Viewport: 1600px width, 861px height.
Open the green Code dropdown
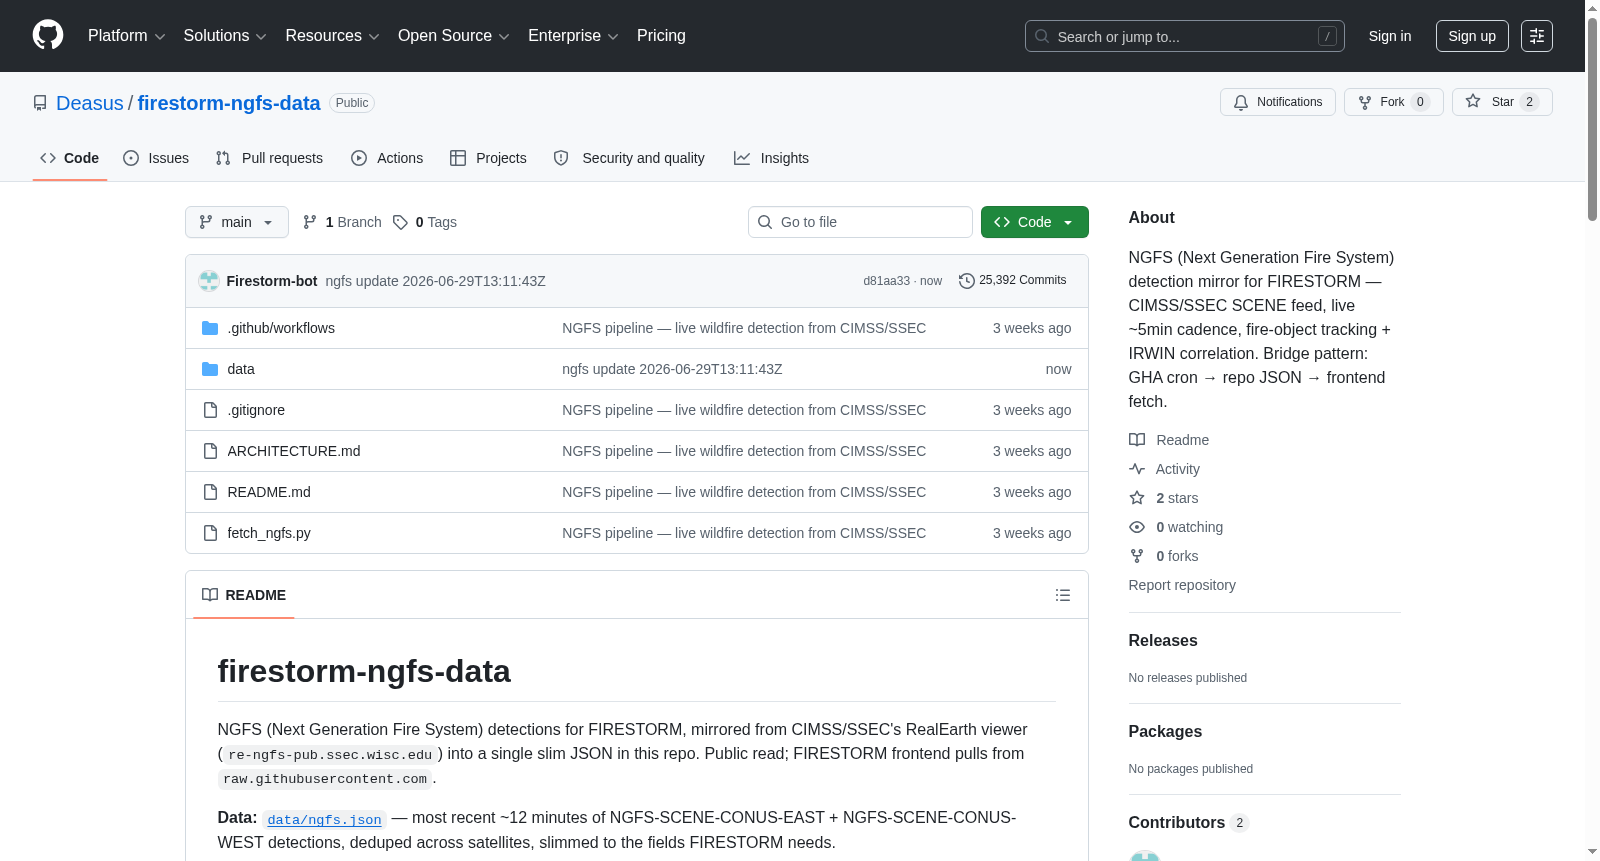pyautogui.click(x=1035, y=222)
